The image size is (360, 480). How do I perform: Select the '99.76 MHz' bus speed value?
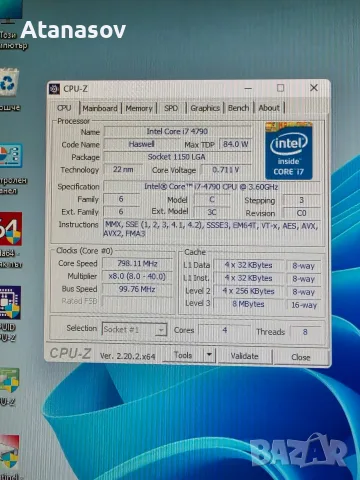pyautogui.click(x=137, y=289)
